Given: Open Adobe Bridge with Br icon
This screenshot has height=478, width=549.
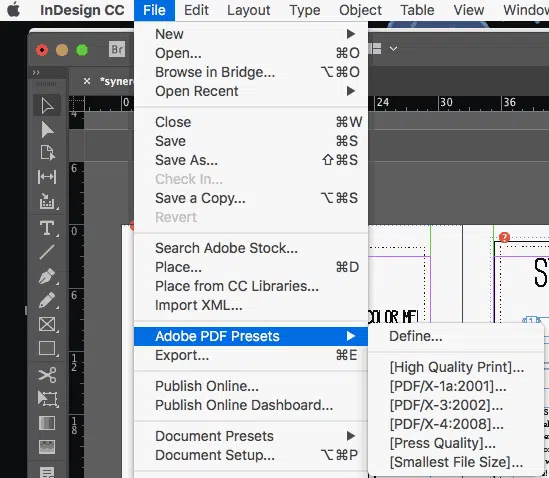Looking at the screenshot, I should tap(117, 49).
